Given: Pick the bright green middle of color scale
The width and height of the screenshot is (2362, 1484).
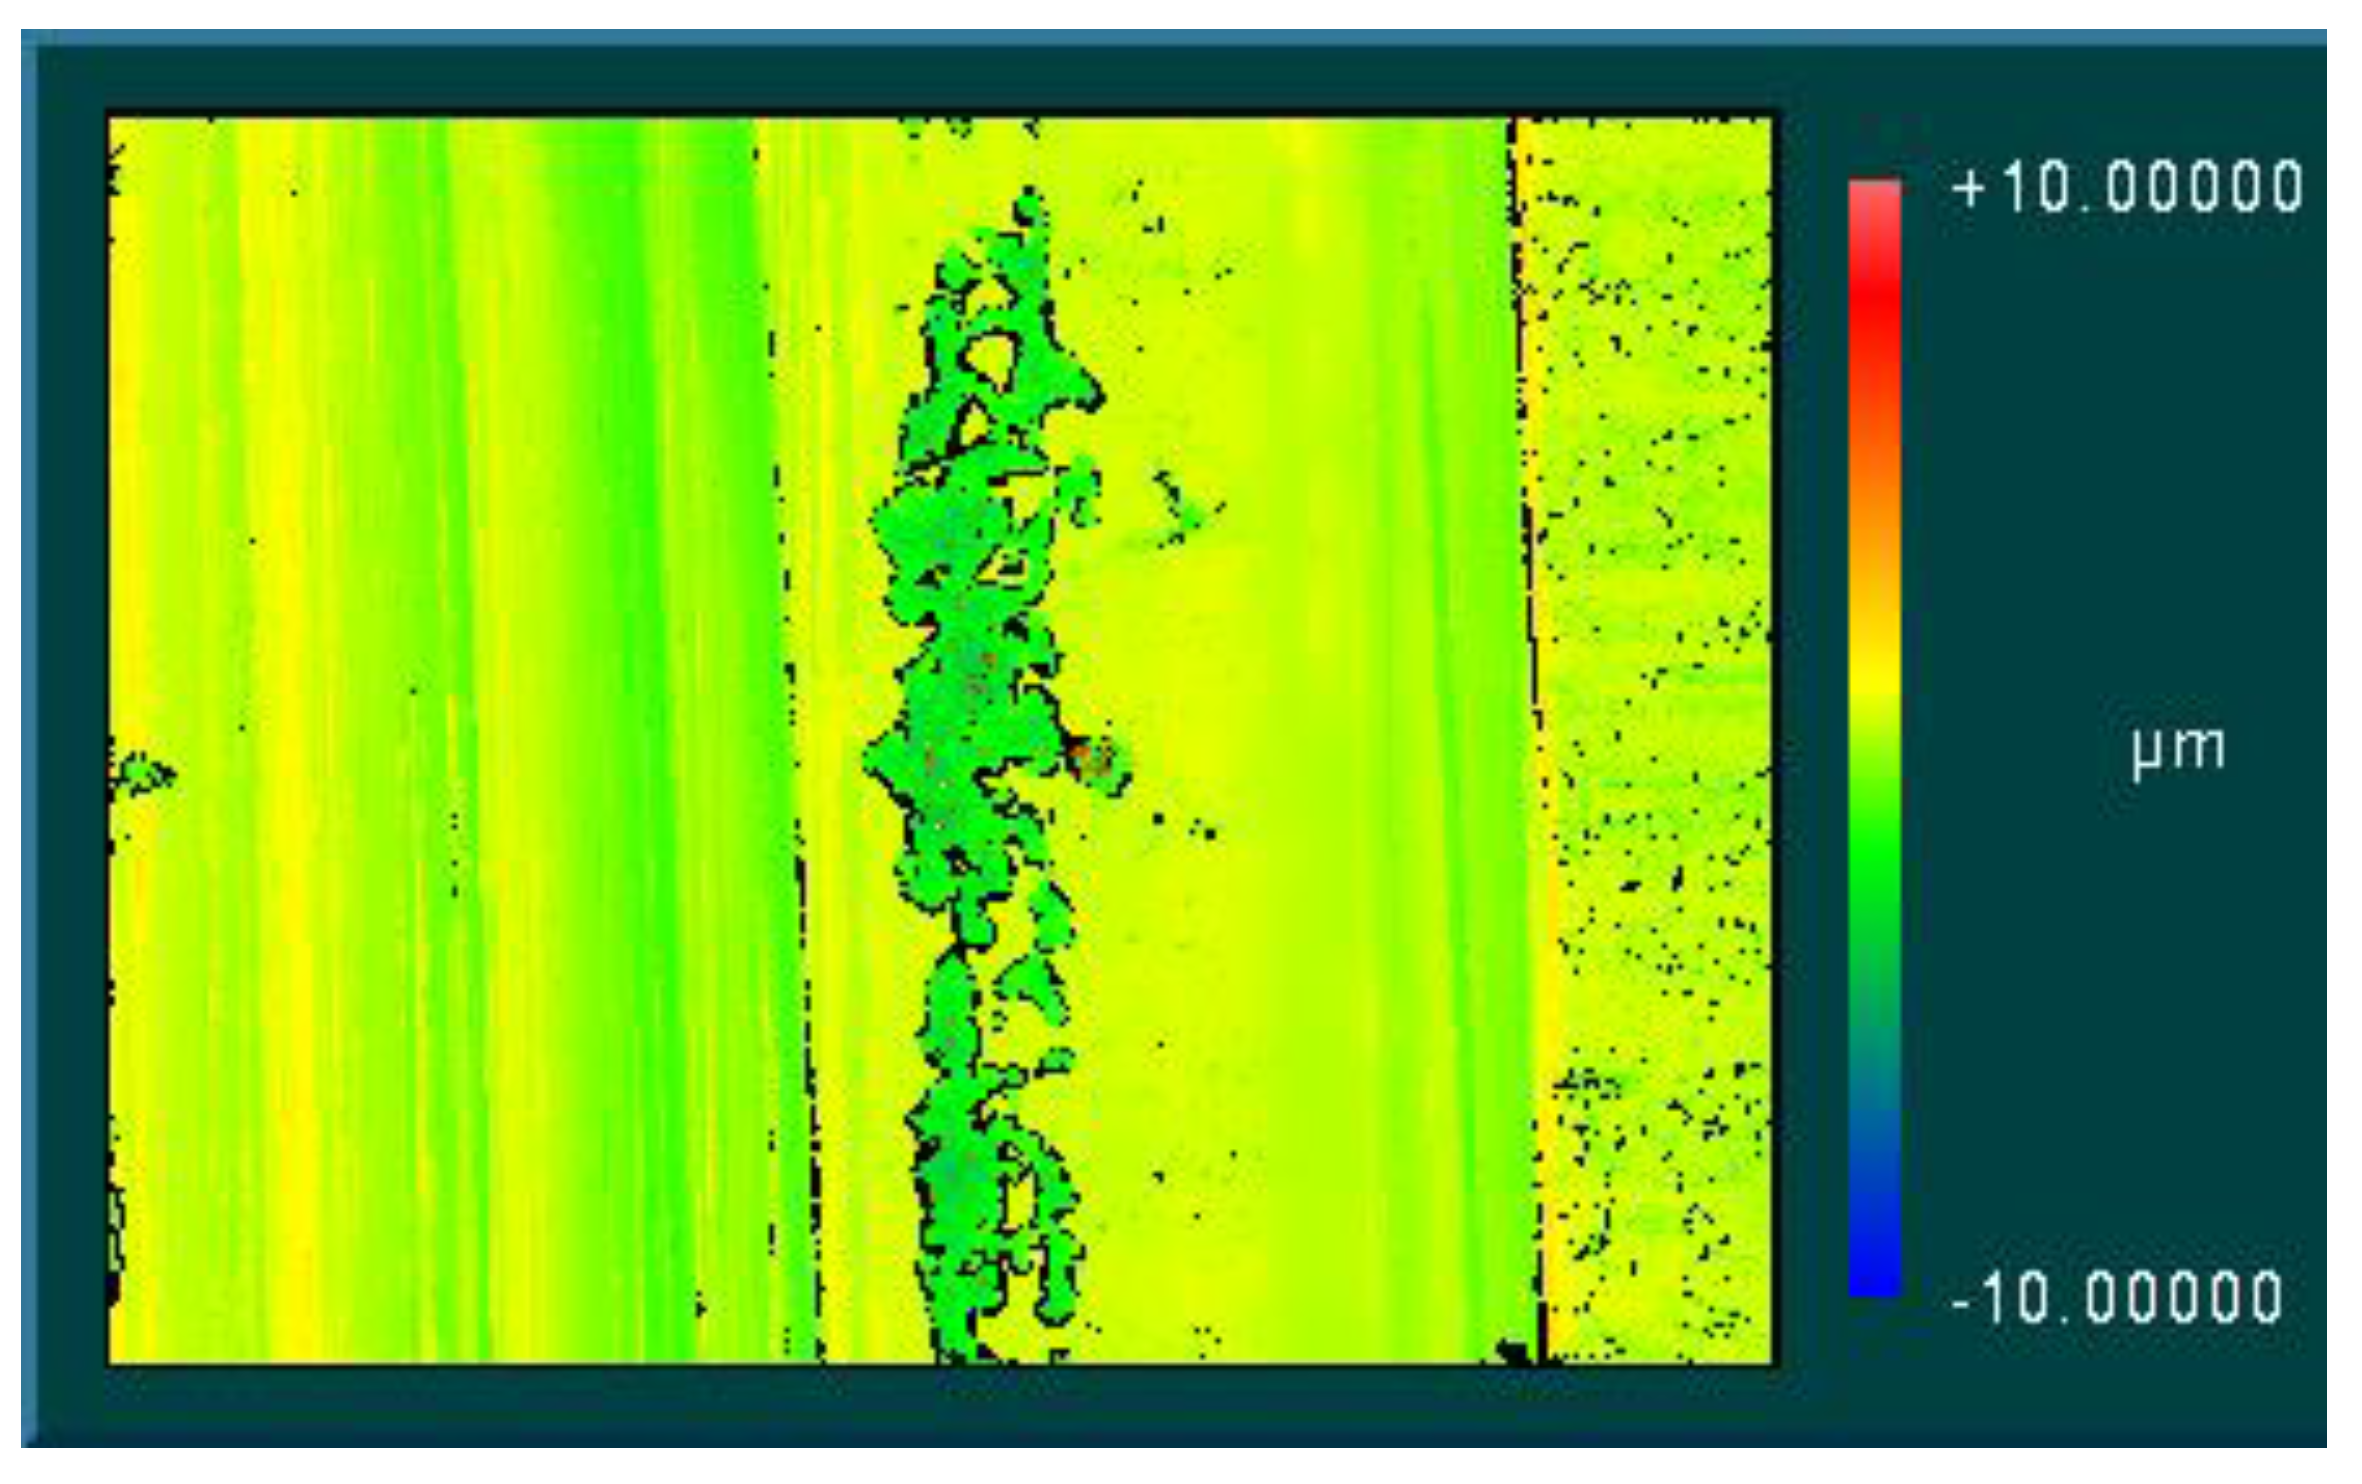Looking at the screenshot, I should point(1874,850).
